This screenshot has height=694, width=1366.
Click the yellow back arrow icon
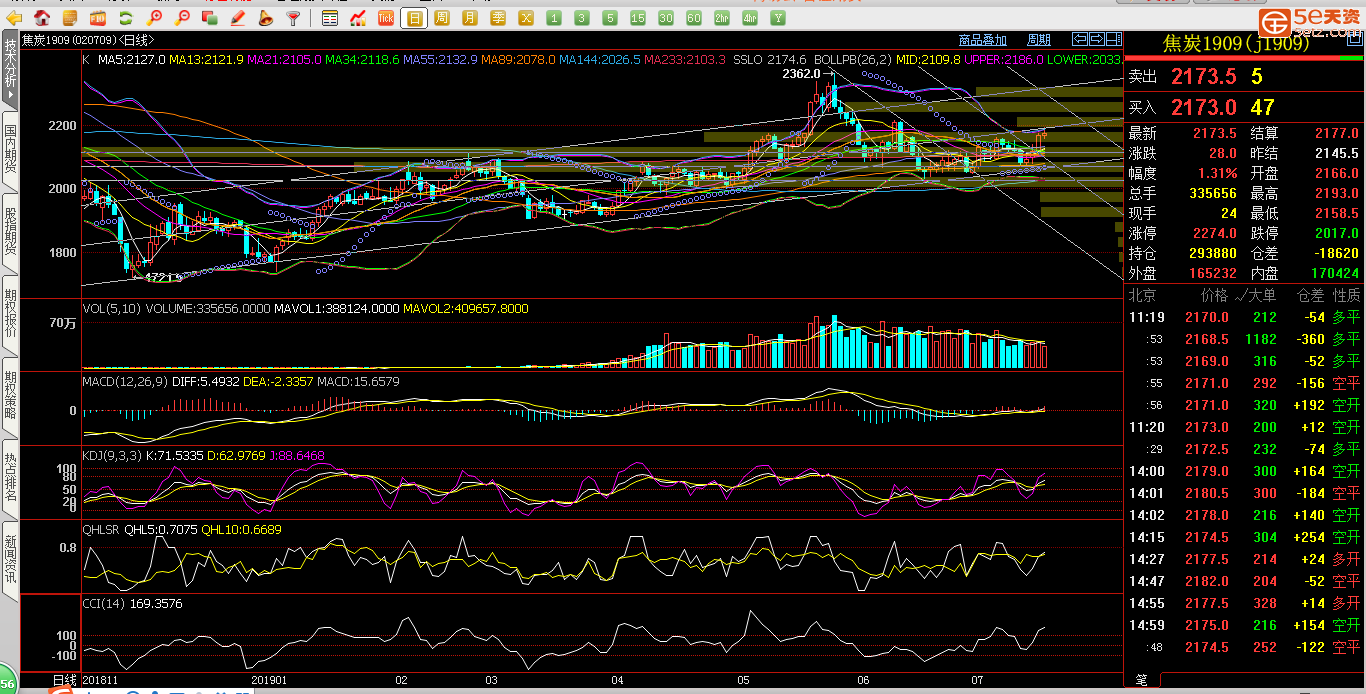pyautogui.click(x=15, y=18)
